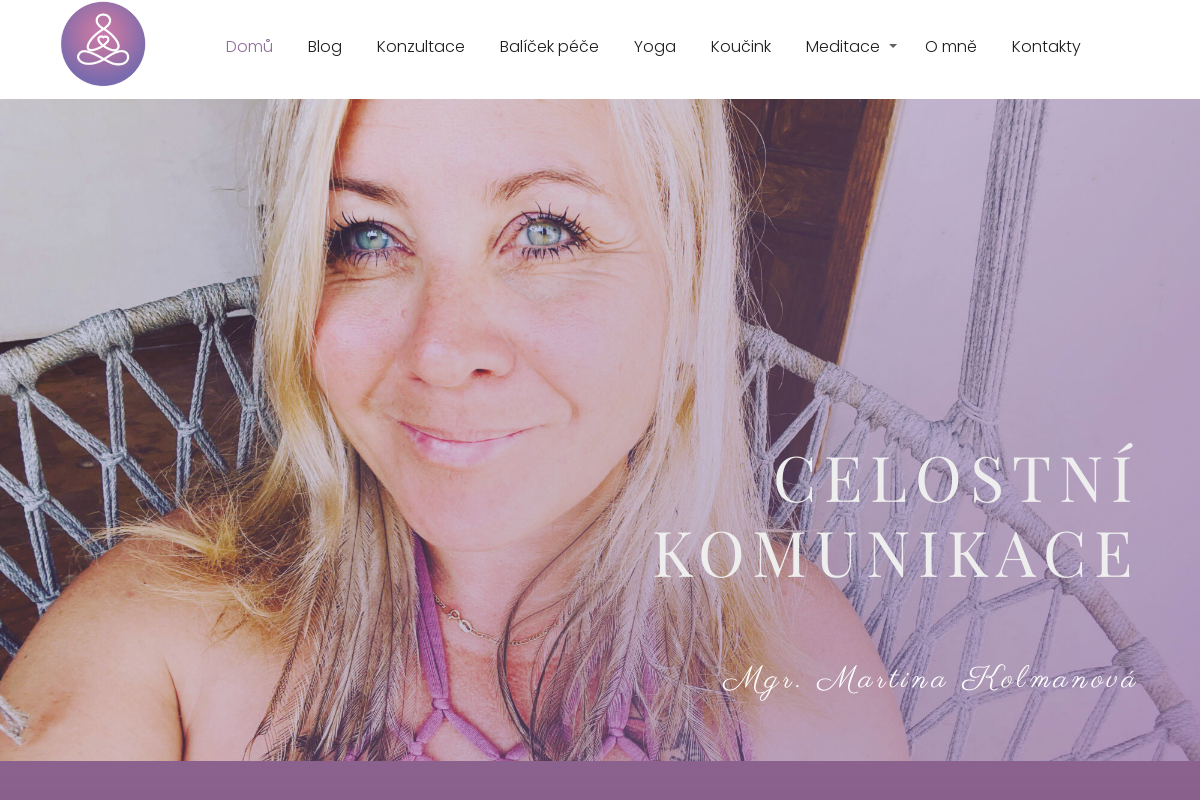This screenshot has height=800, width=1200.
Task: Click the purple band below hero image
Action: pos(600,781)
